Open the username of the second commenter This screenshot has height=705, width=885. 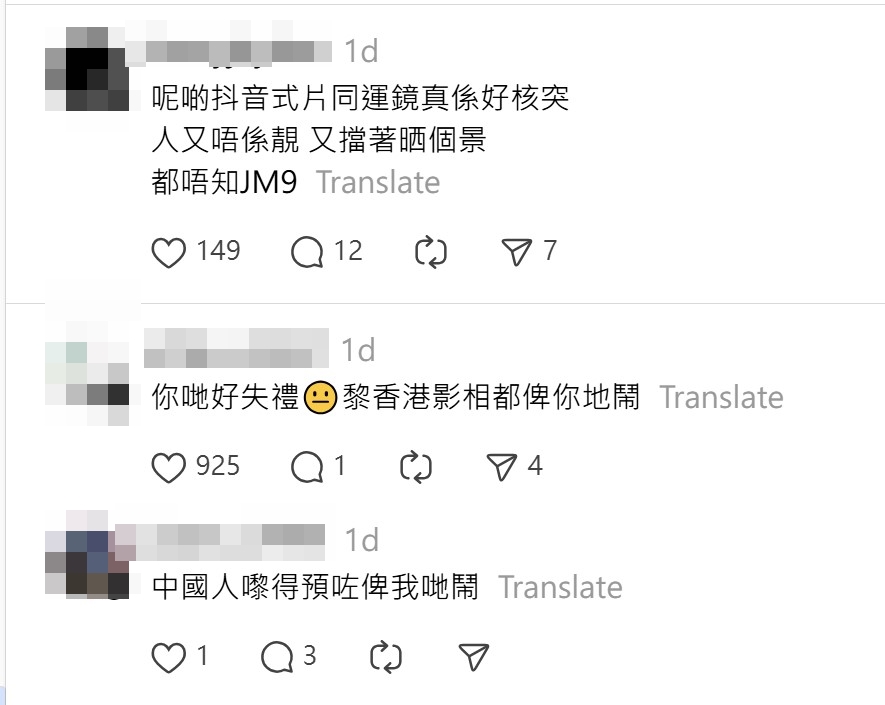click(x=236, y=348)
